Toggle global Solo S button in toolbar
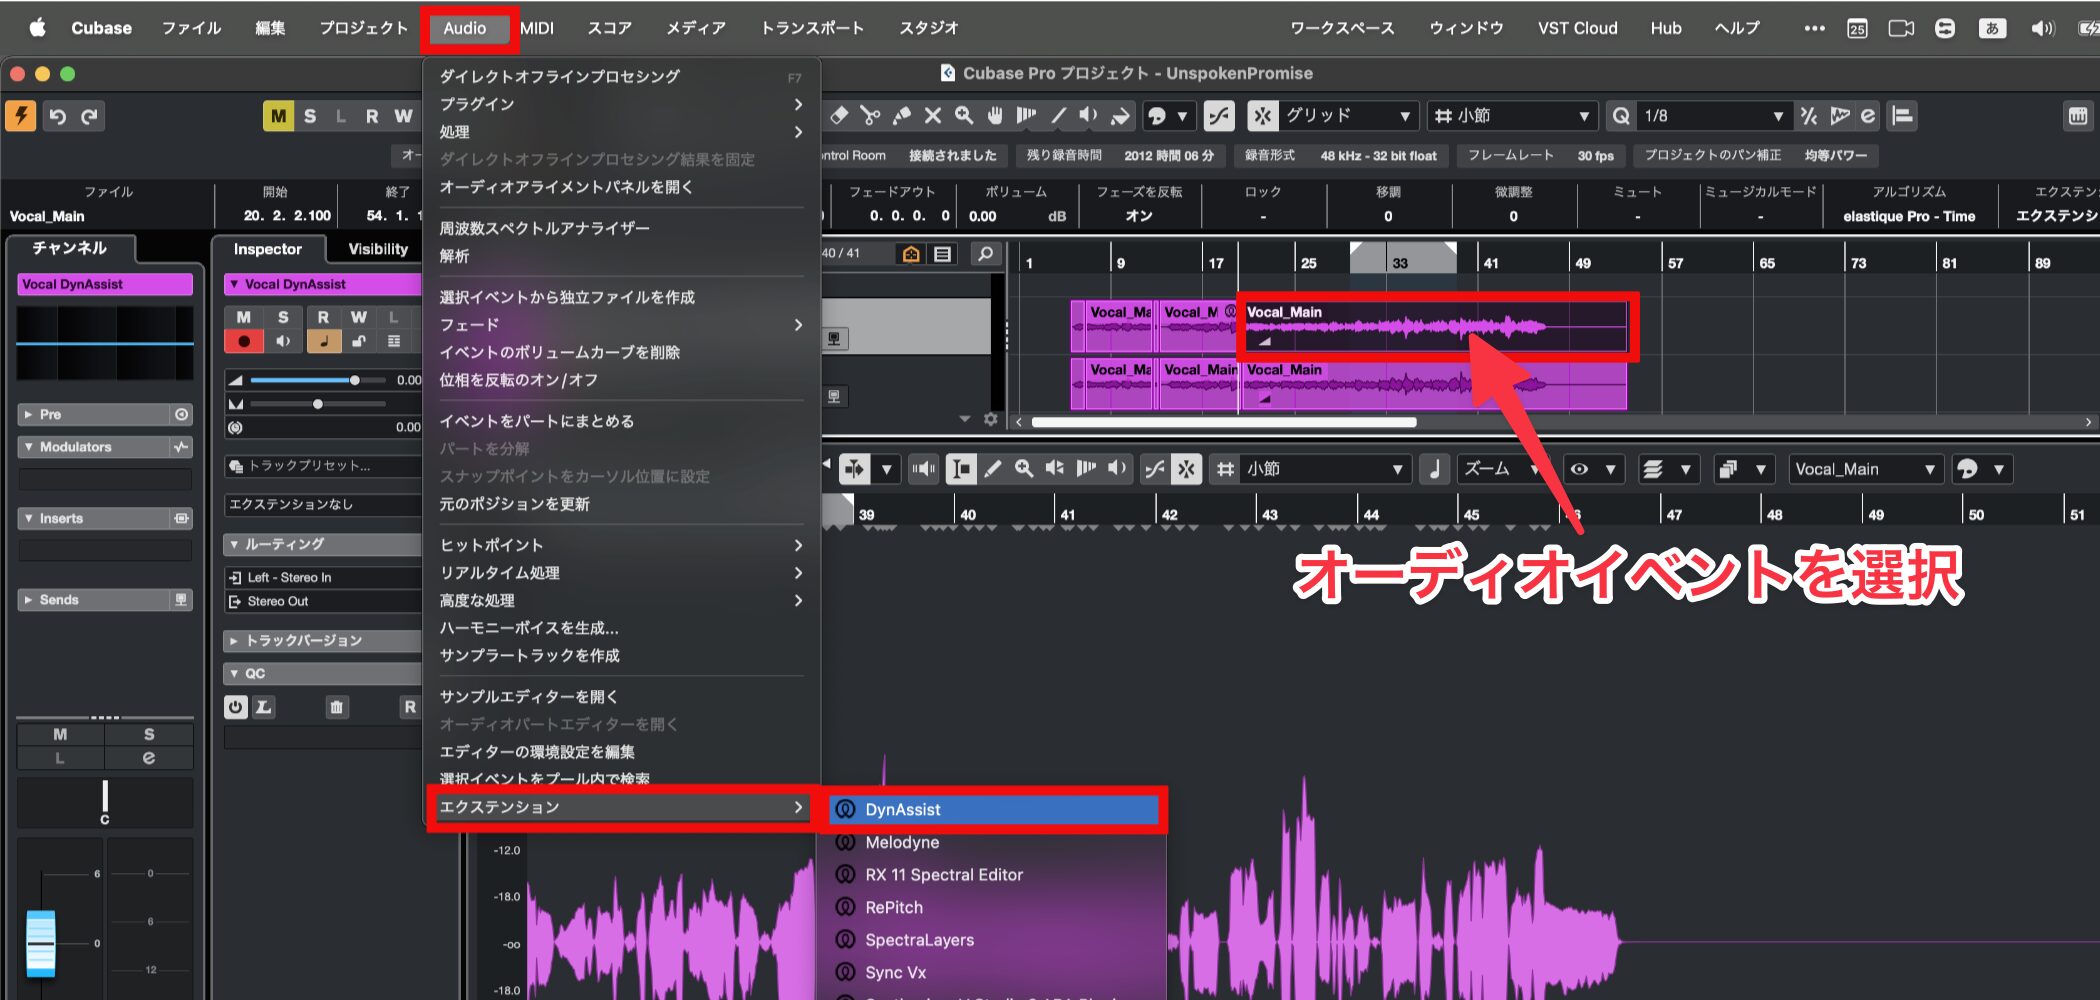The image size is (2100, 1000). pyautogui.click(x=310, y=116)
